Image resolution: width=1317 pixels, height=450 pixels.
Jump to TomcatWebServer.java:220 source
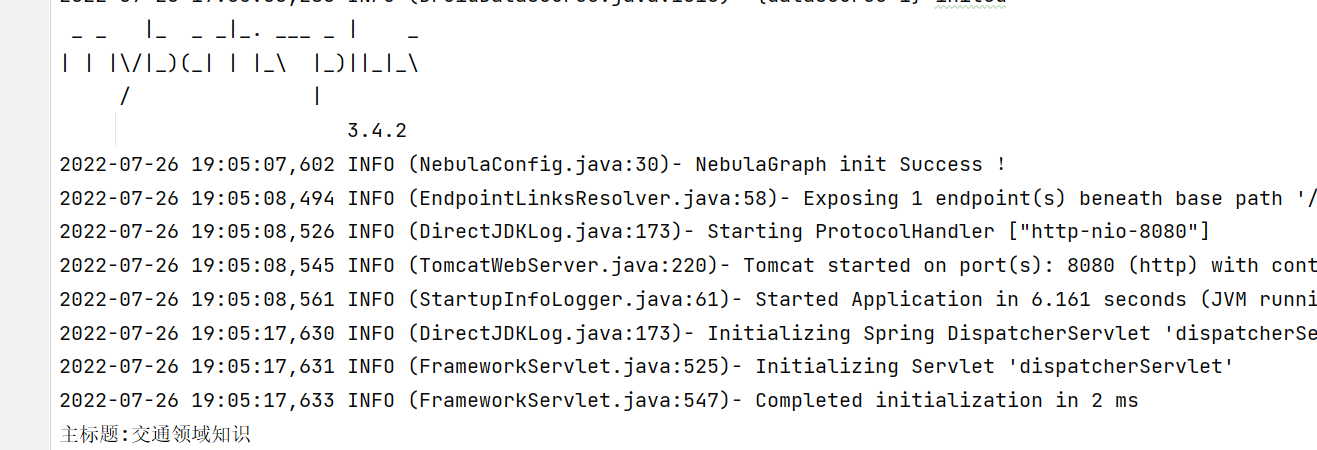pos(562,266)
